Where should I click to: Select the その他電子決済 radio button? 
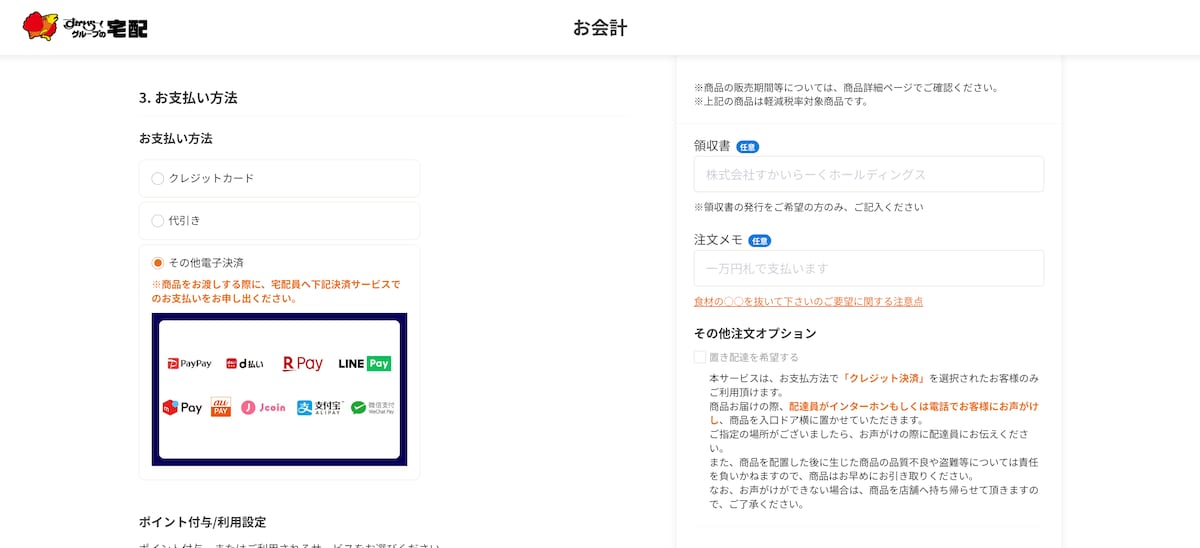[157, 263]
